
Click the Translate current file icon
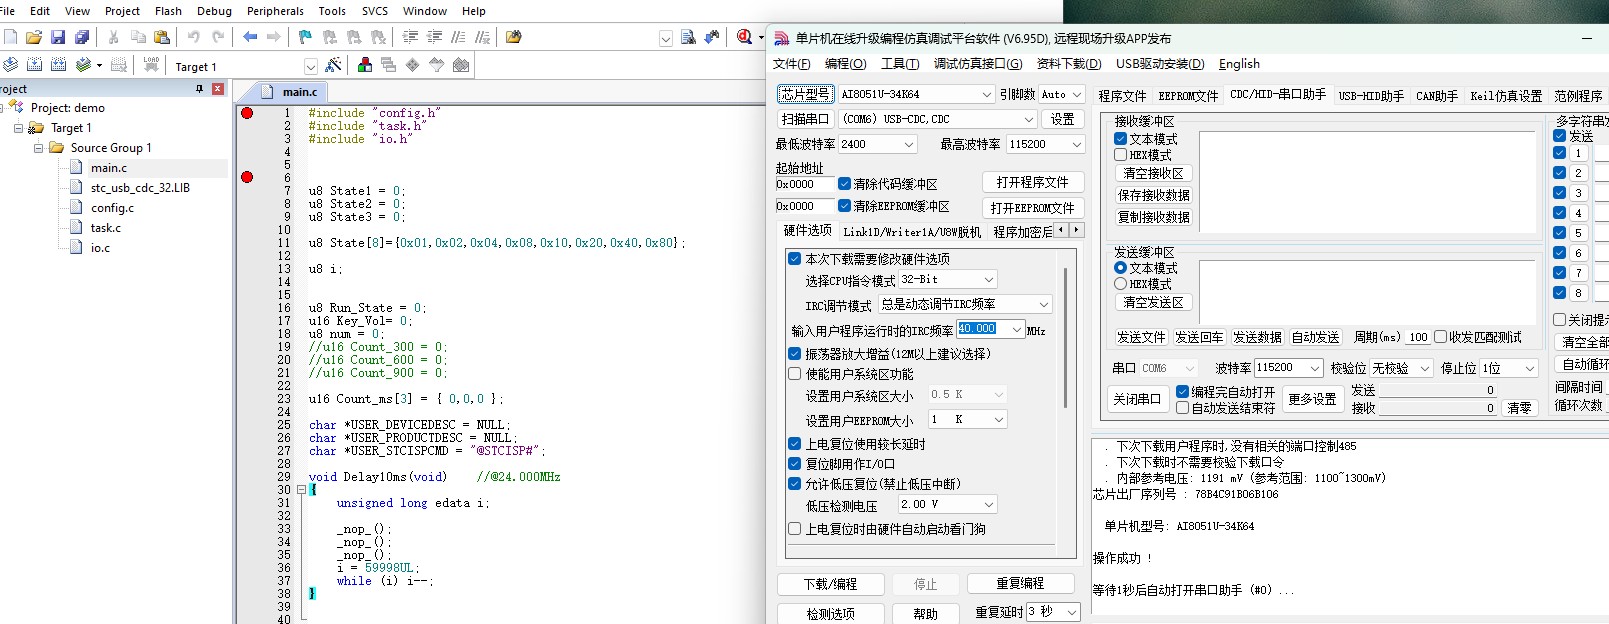pos(10,65)
